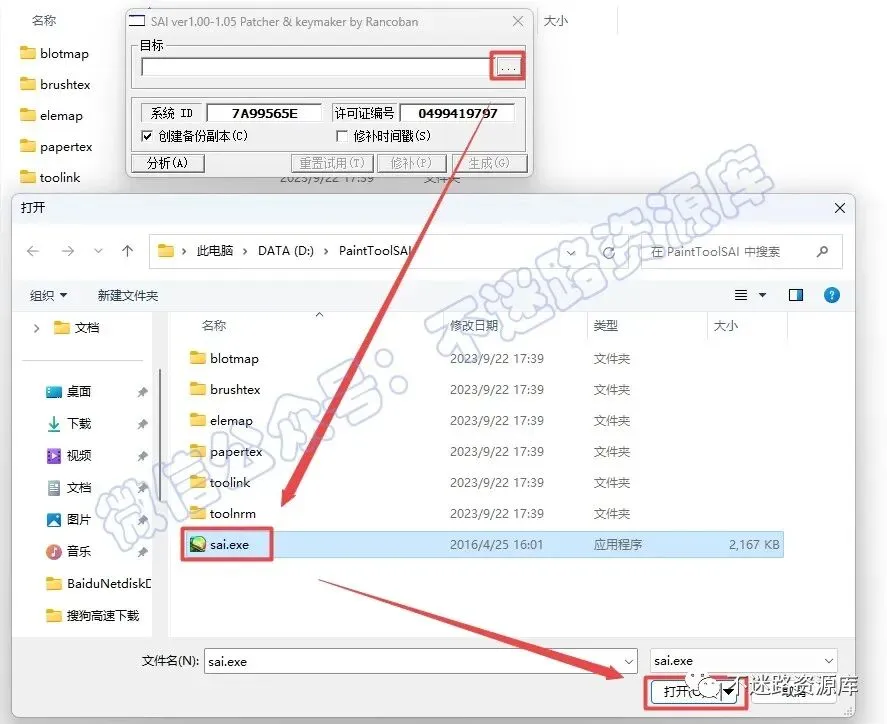Screen dimensions: 887x724
Task: Sort by the 修改日期 column header
Action: pos(474,326)
